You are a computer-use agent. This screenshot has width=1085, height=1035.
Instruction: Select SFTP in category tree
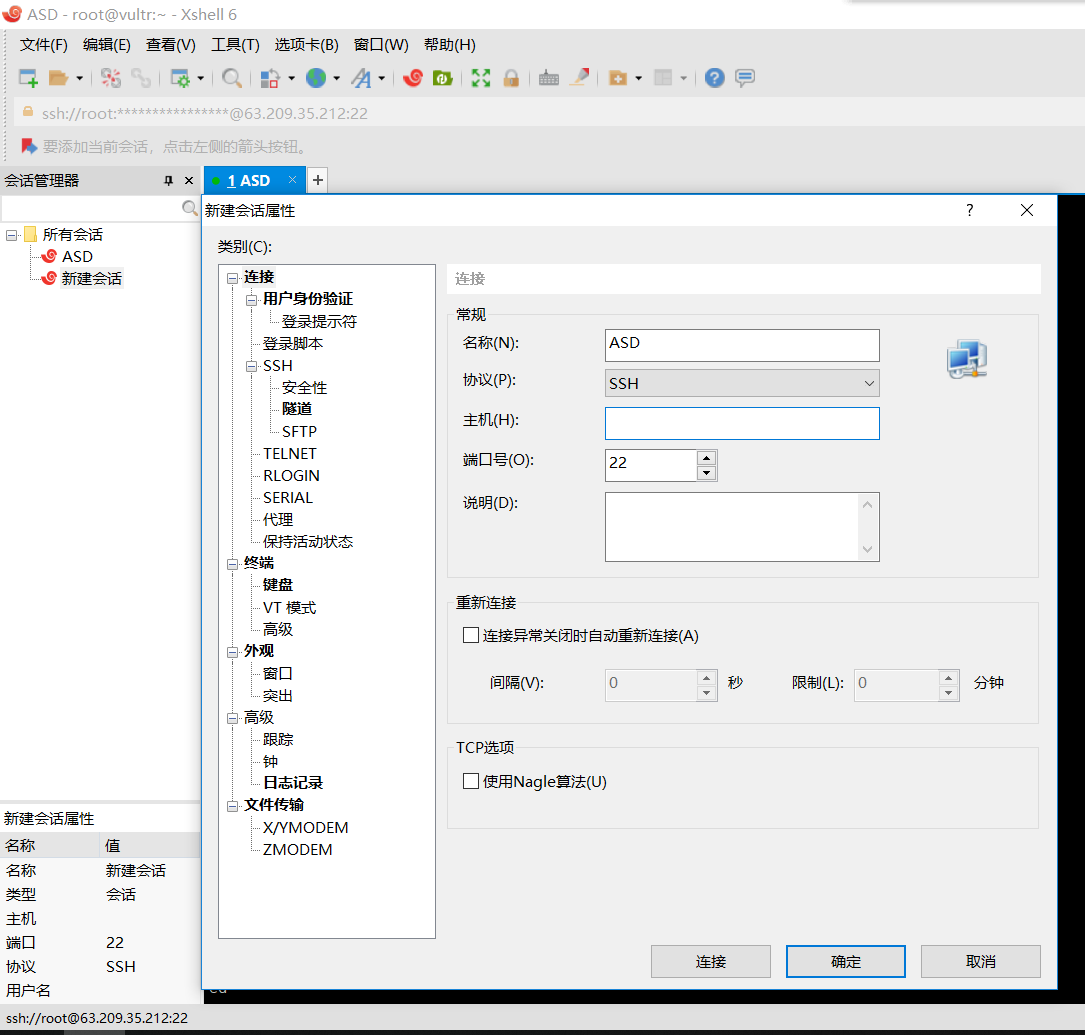pyautogui.click(x=299, y=431)
